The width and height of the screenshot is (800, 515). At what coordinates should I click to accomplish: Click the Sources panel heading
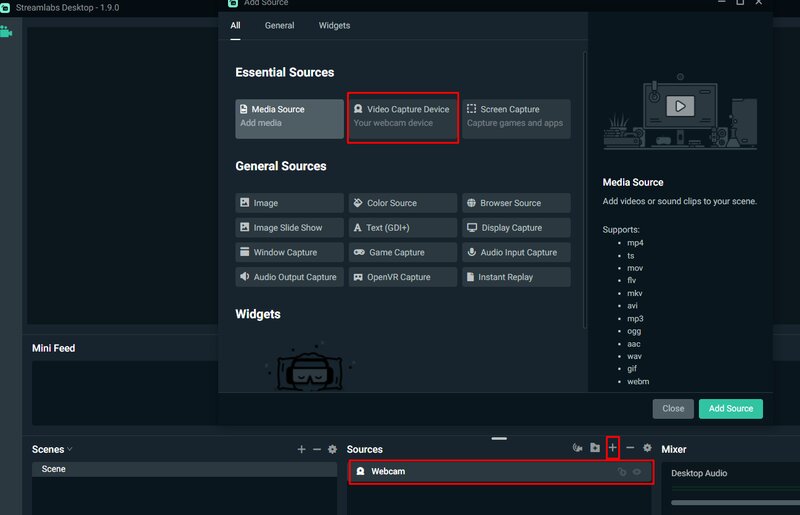point(364,449)
